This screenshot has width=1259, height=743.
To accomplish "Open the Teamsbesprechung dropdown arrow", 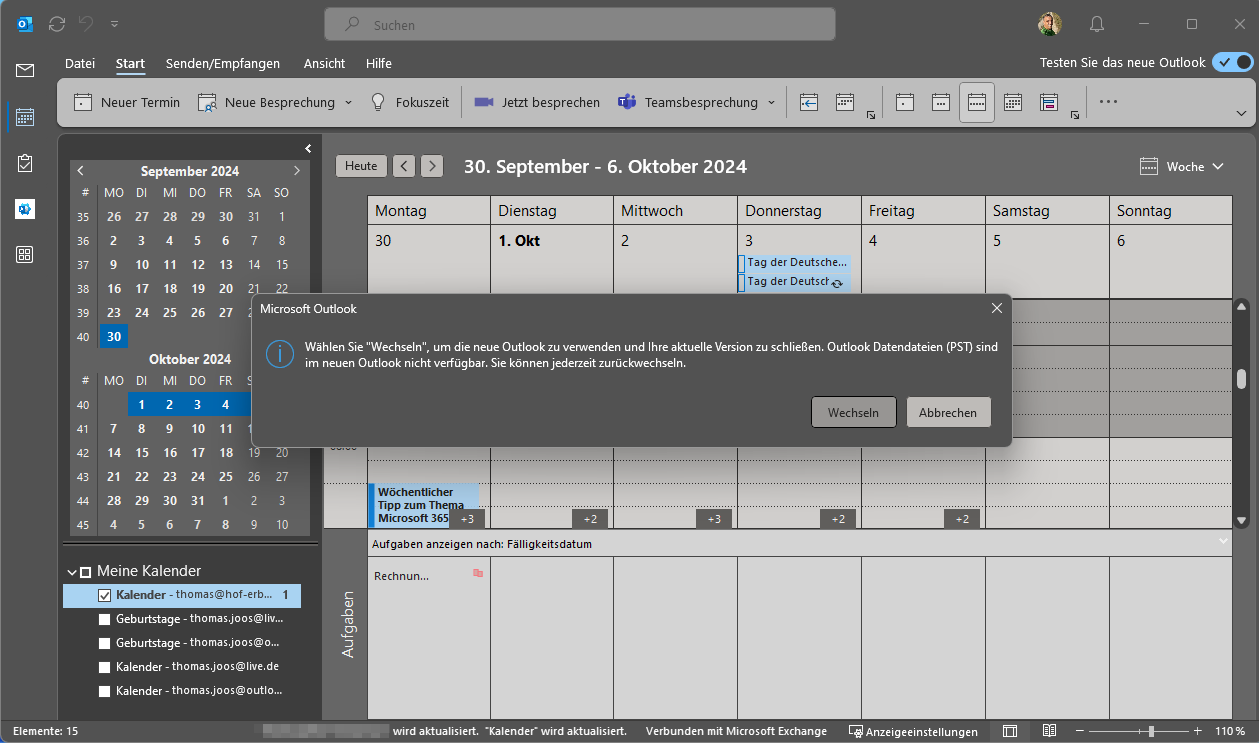I will [x=770, y=102].
